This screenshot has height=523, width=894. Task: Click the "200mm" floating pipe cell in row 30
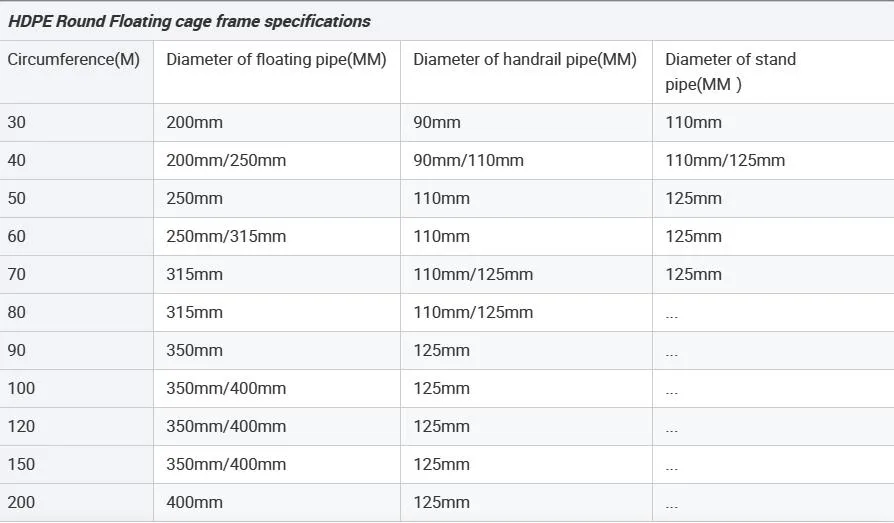(x=195, y=122)
